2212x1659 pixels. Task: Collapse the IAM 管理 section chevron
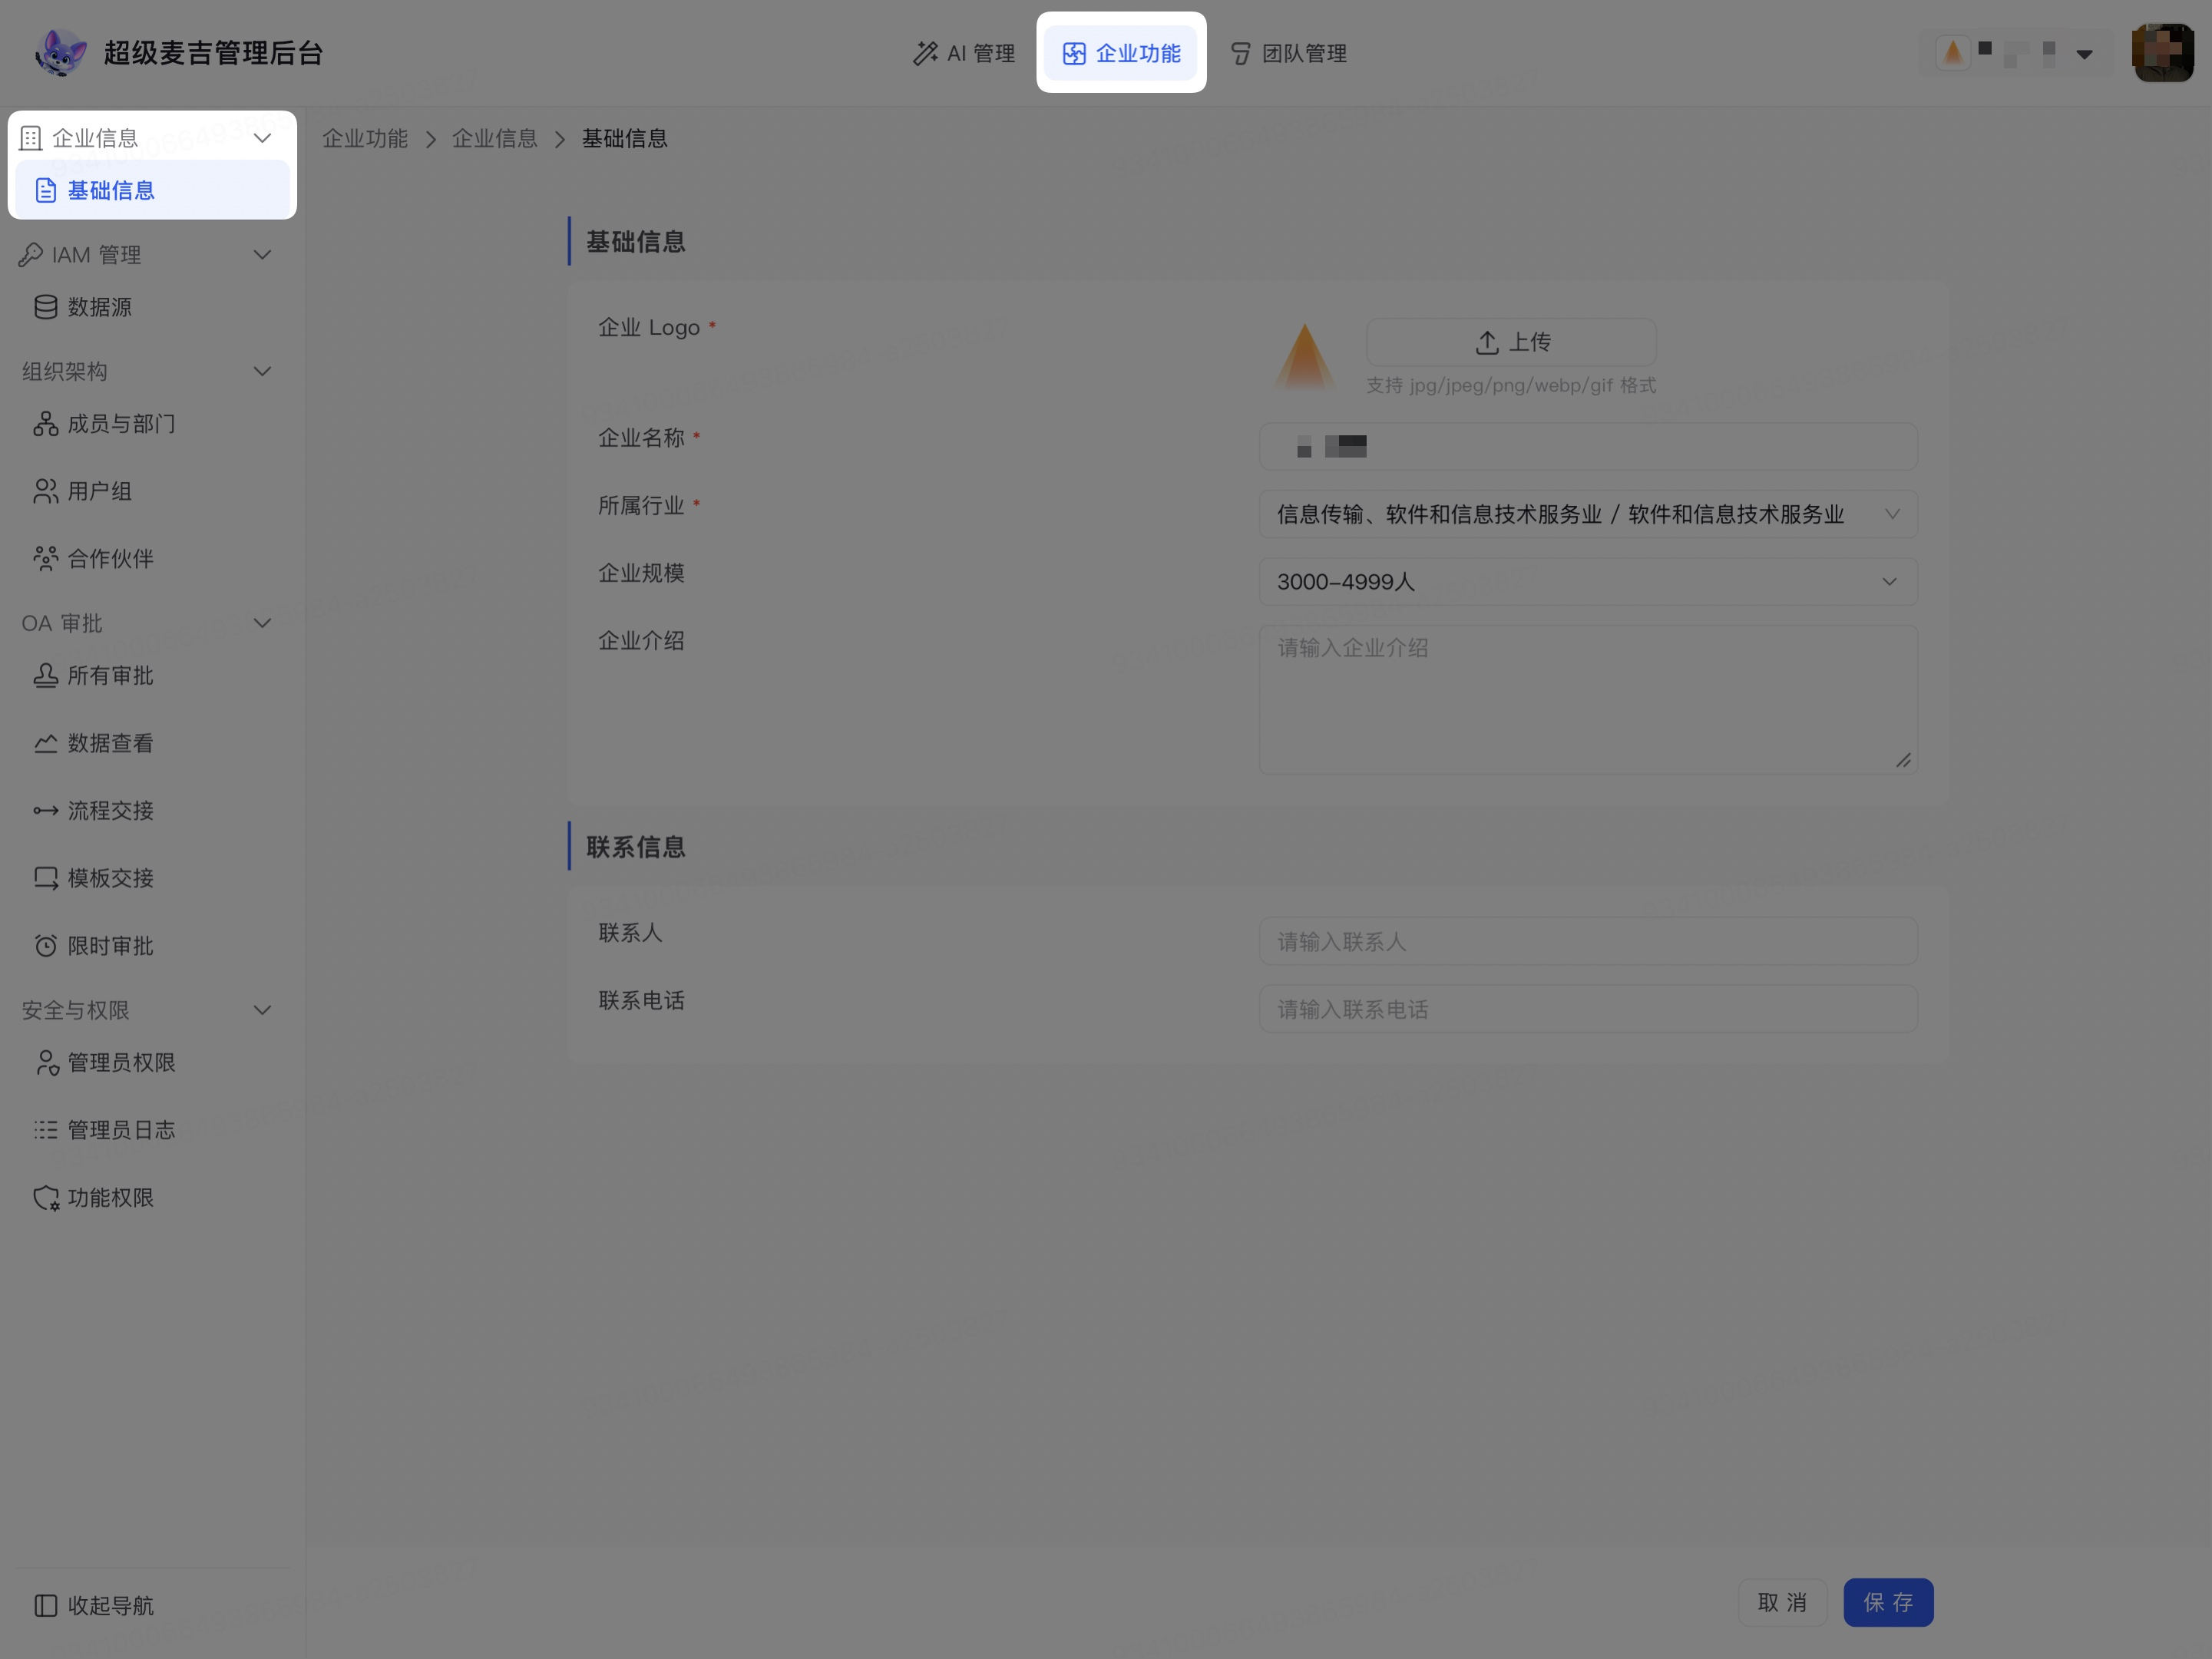(263, 255)
